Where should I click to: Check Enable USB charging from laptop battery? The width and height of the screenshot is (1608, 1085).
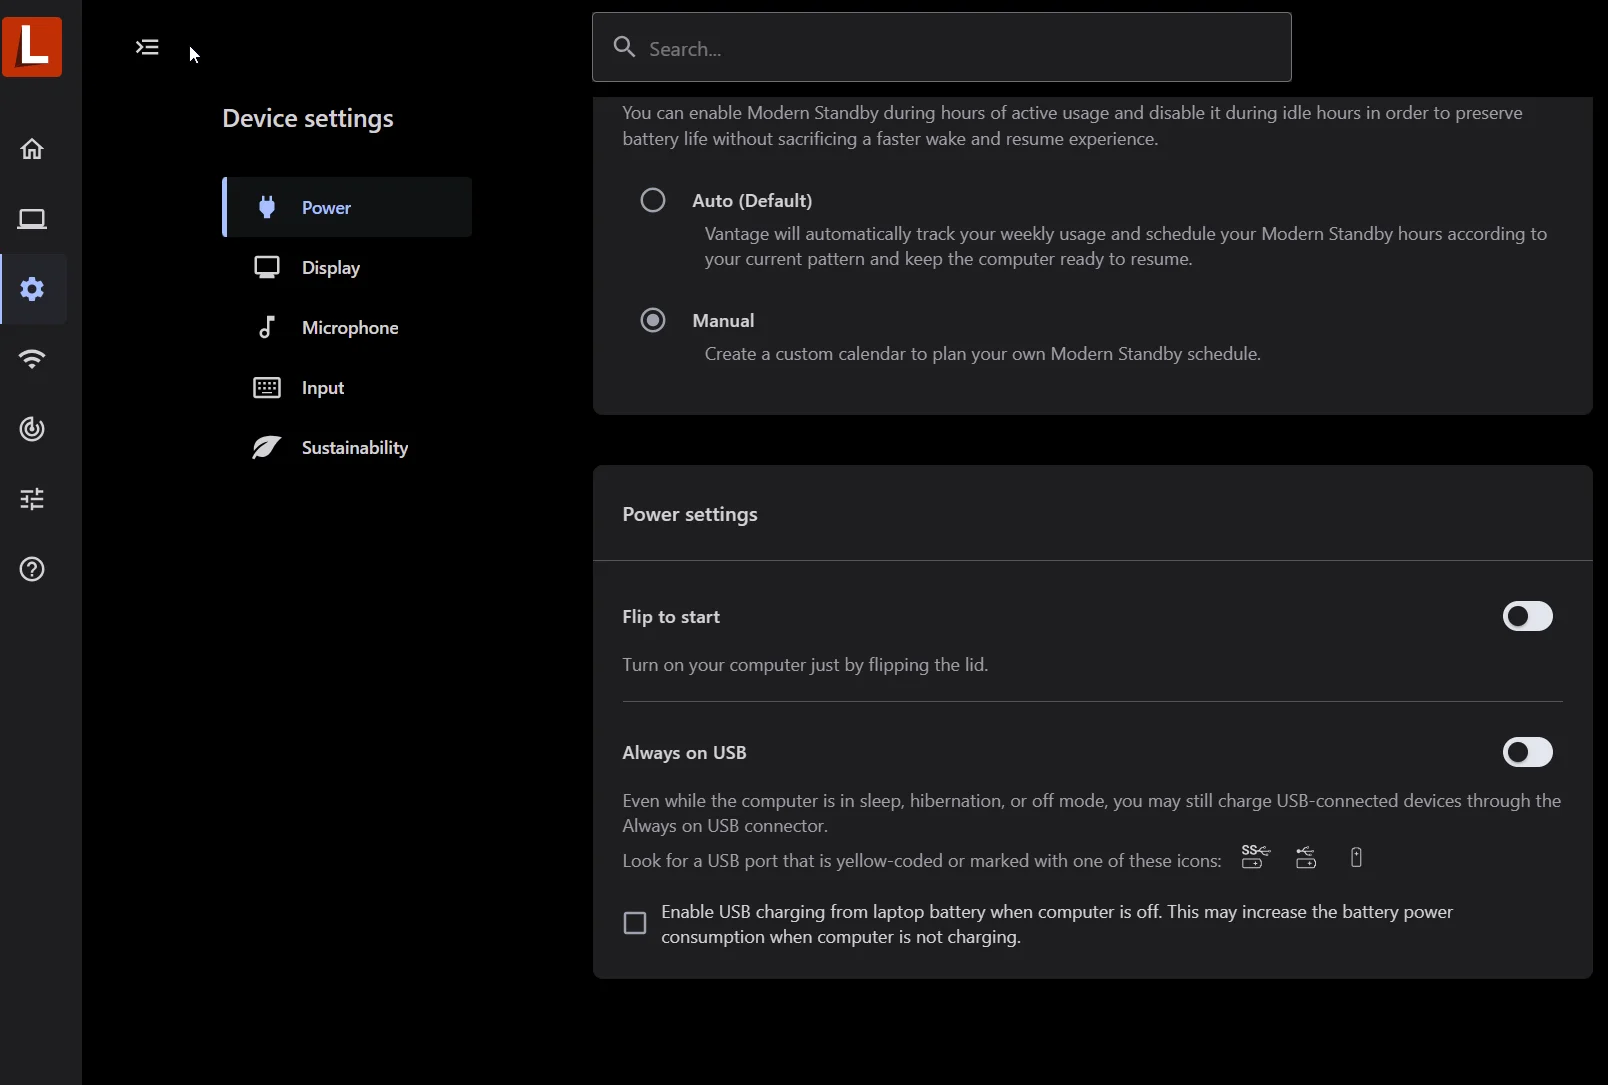pyautogui.click(x=635, y=923)
